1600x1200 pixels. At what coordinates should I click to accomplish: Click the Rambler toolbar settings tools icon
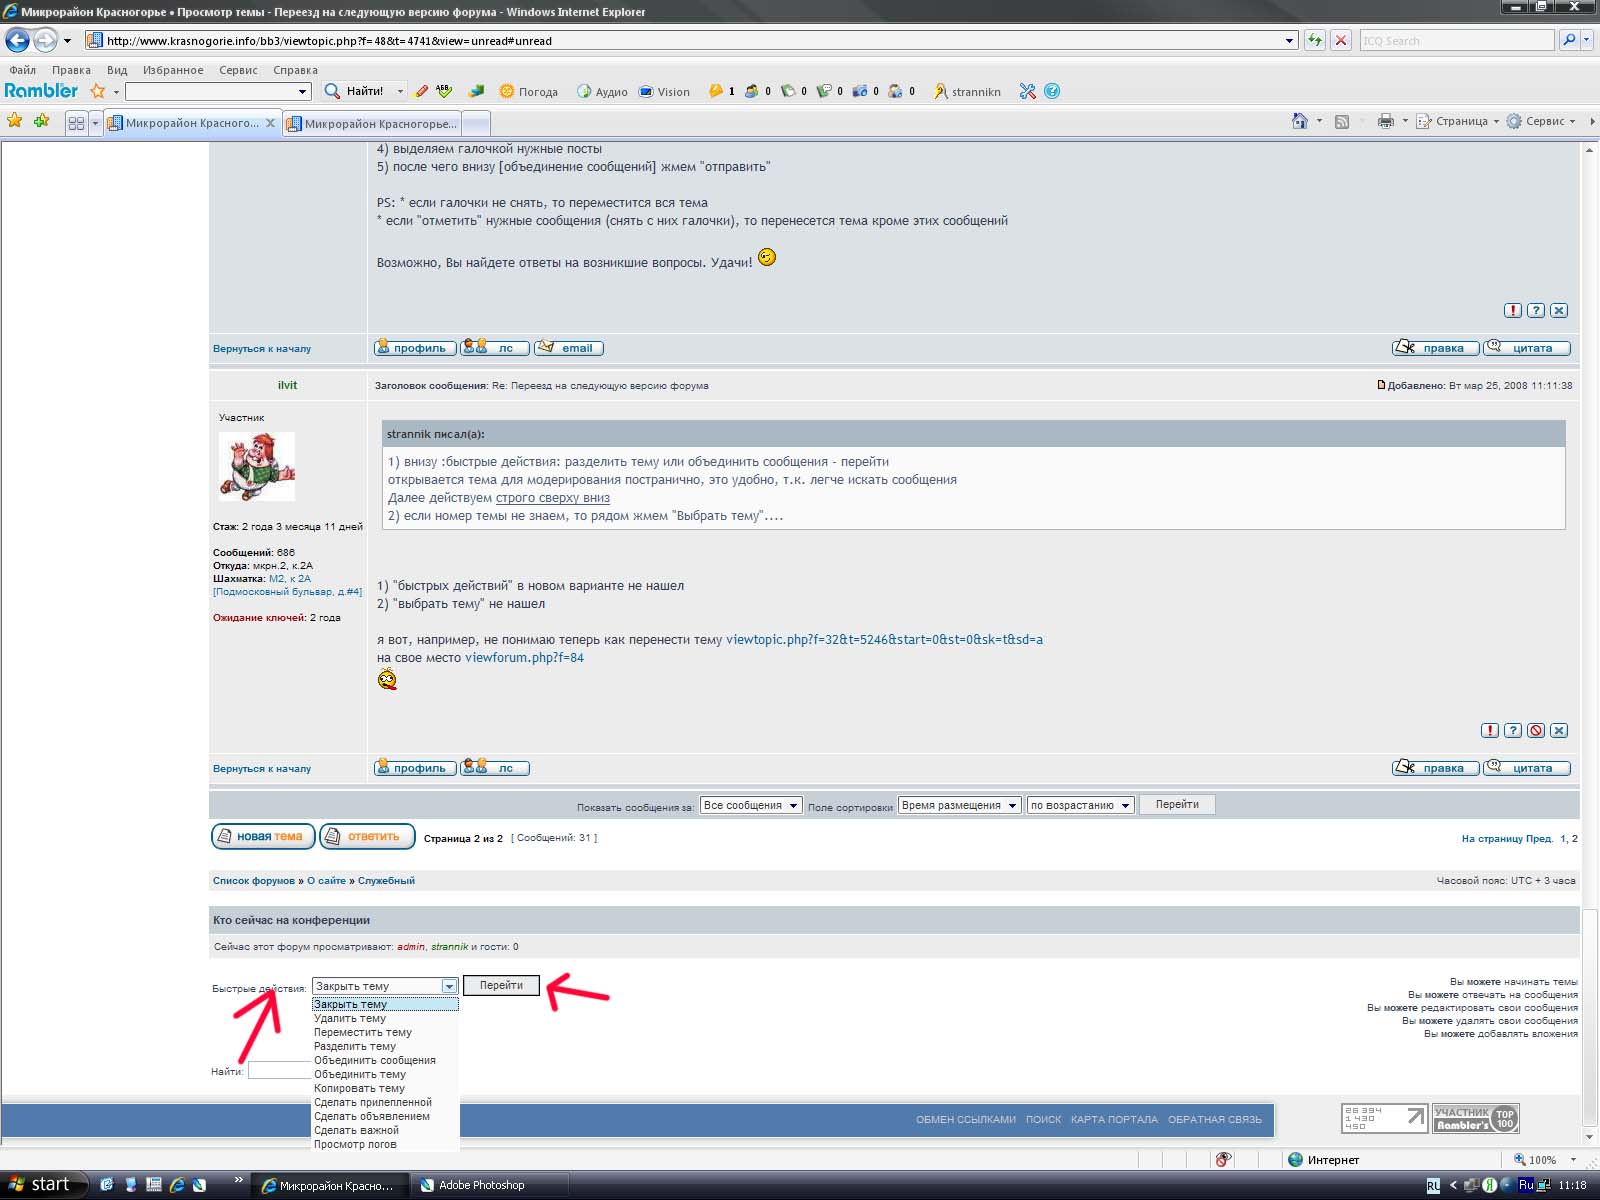(1027, 91)
